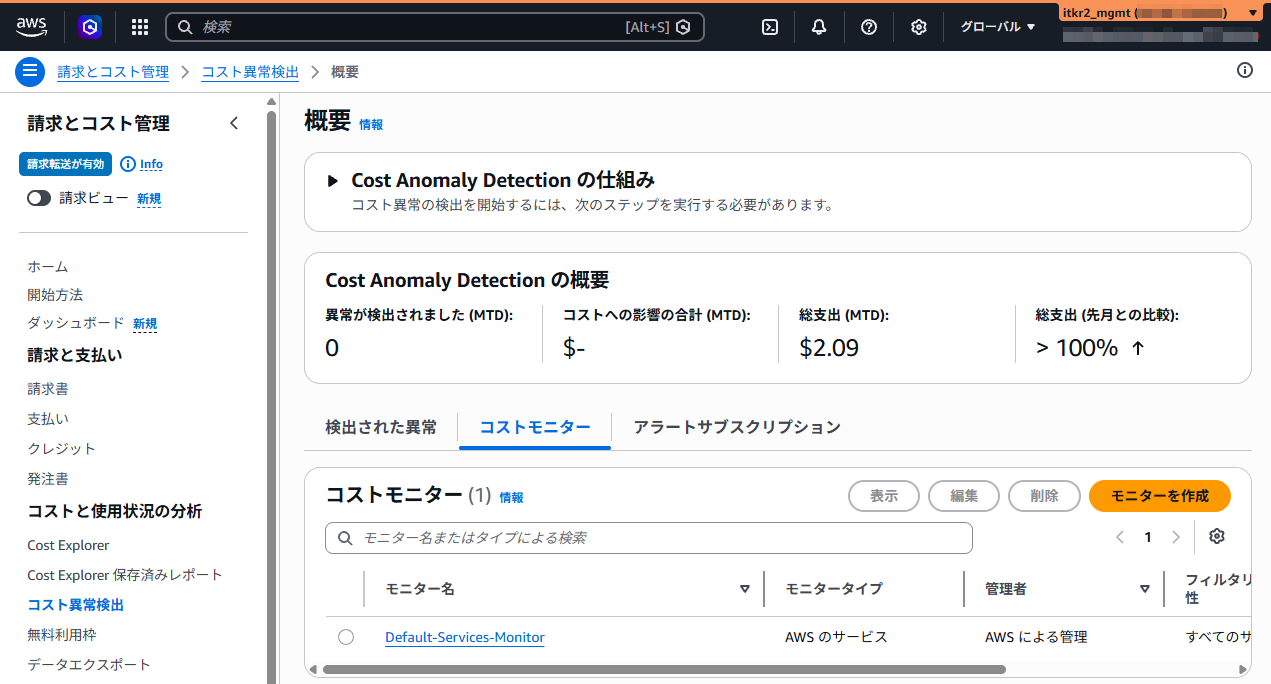Image resolution: width=1271 pixels, height=684 pixels.
Task: Open Cost Explorer in the sidebar
Action: pos(68,545)
